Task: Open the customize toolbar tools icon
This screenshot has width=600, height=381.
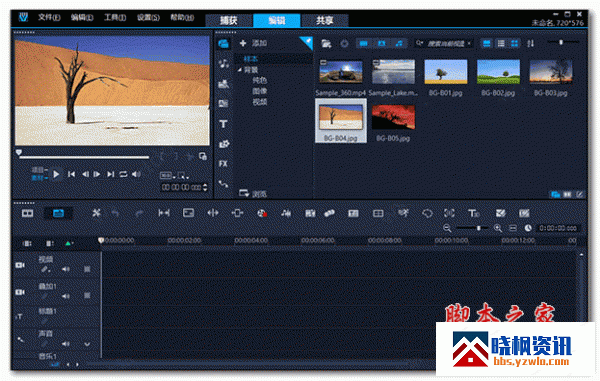Action: pyautogui.click(x=96, y=213)
